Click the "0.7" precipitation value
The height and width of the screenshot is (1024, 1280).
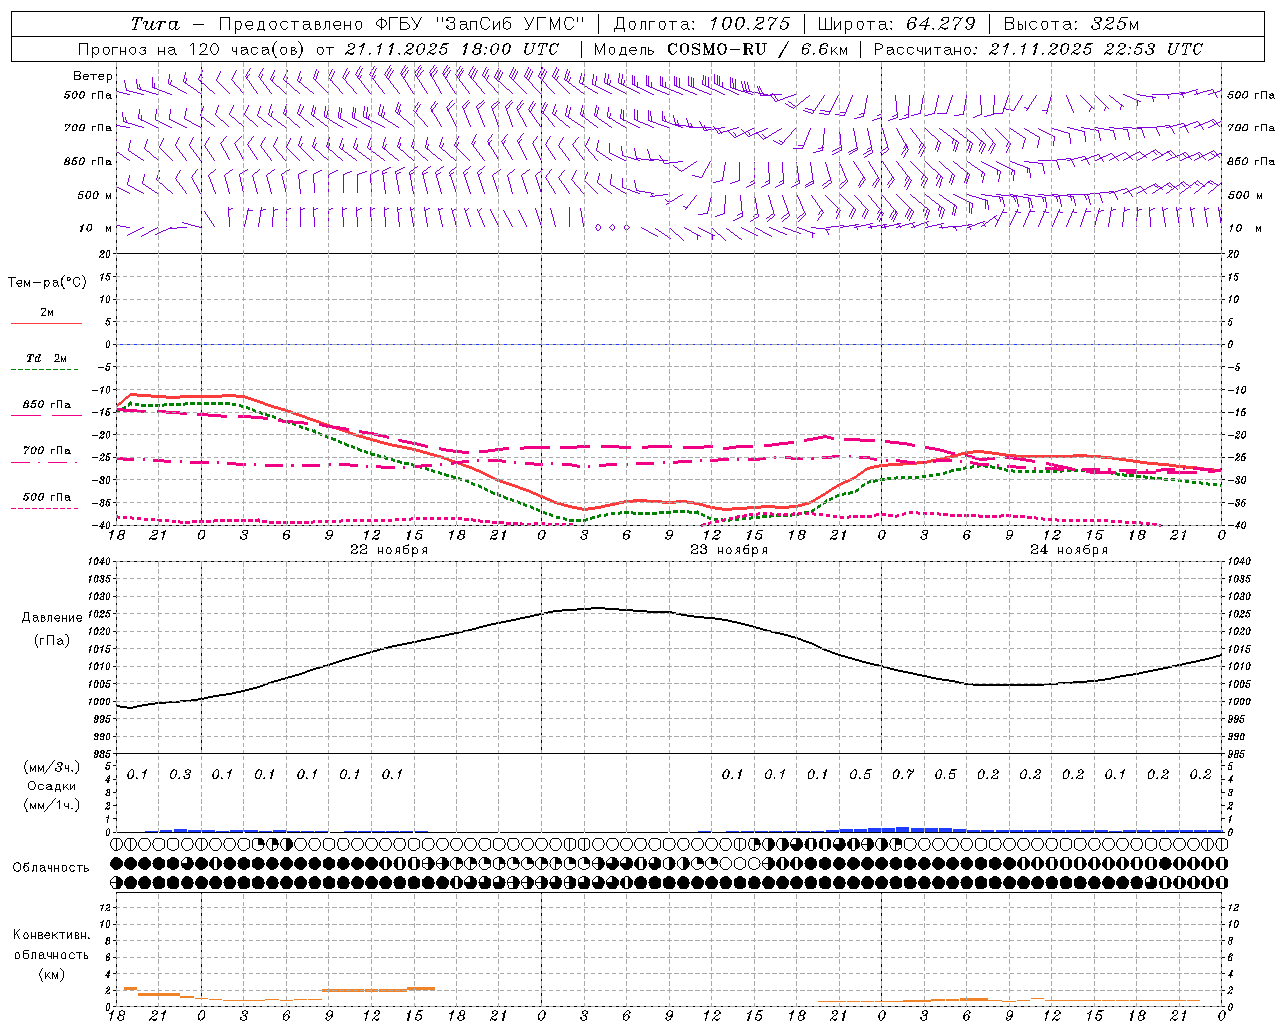click(x=903, y=775)
